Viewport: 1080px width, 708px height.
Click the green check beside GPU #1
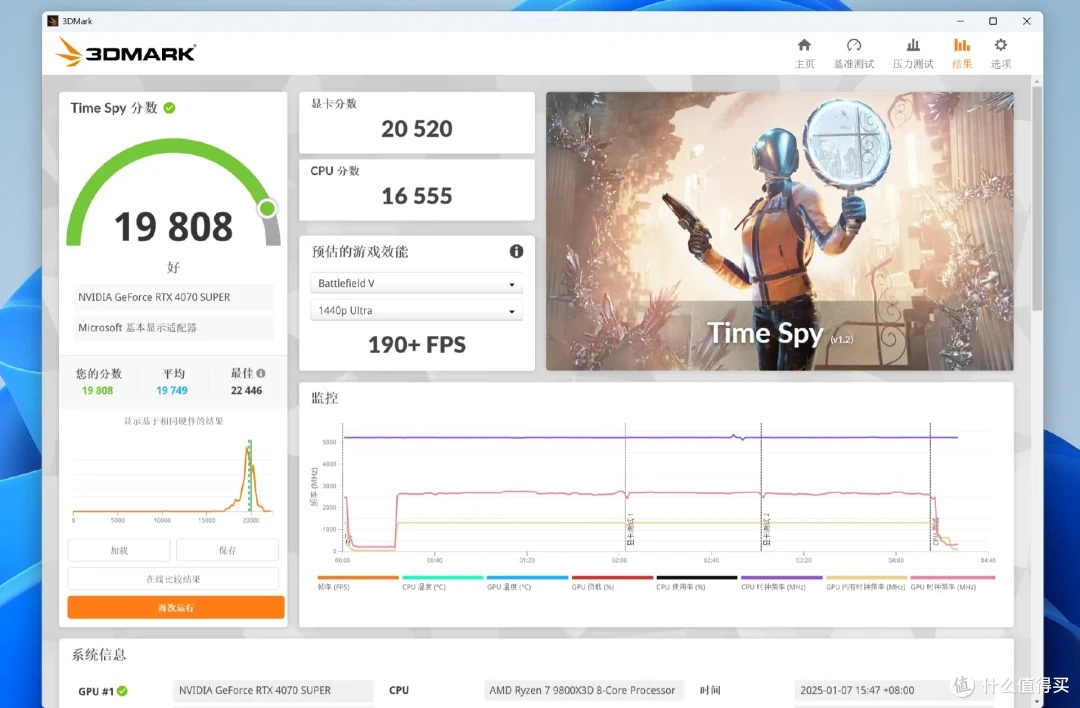tap(123, 691)
